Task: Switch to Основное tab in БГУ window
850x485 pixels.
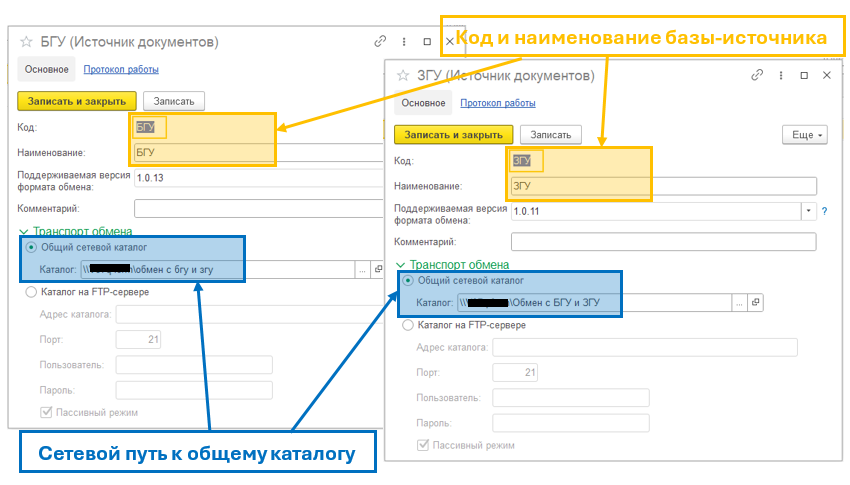Action: tap(47, 69)
